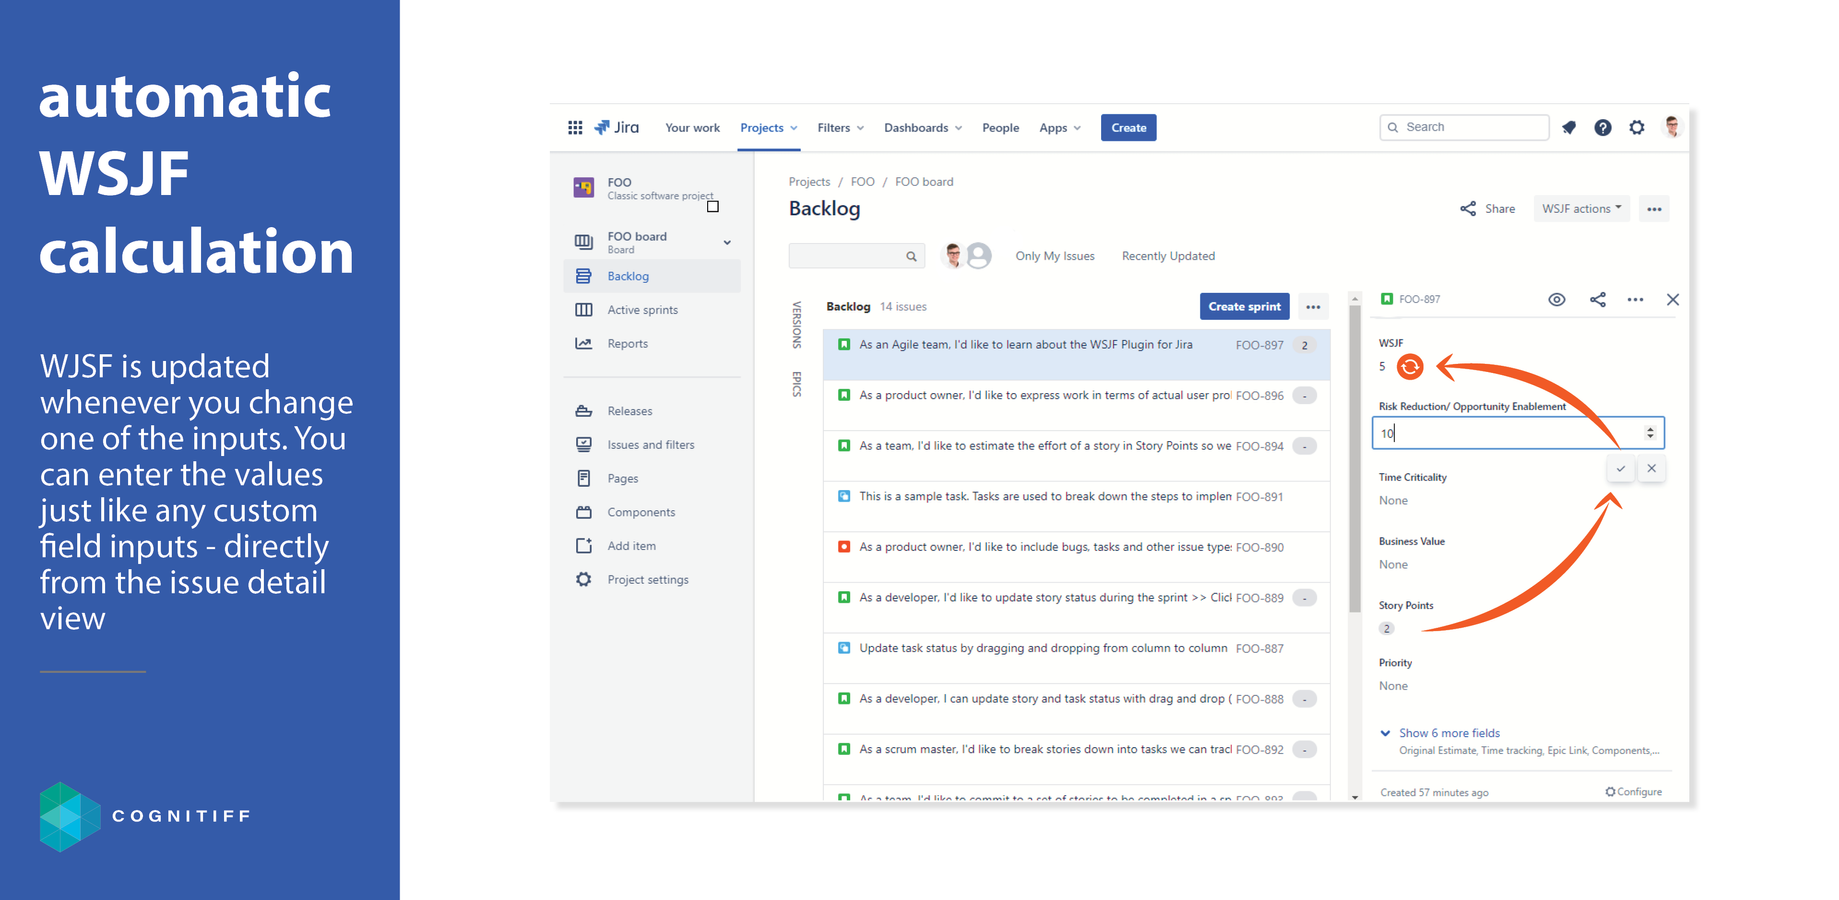Expand the EPICS side panel
This screenshot has width=1839, height=900.
(x=797, y=384)
